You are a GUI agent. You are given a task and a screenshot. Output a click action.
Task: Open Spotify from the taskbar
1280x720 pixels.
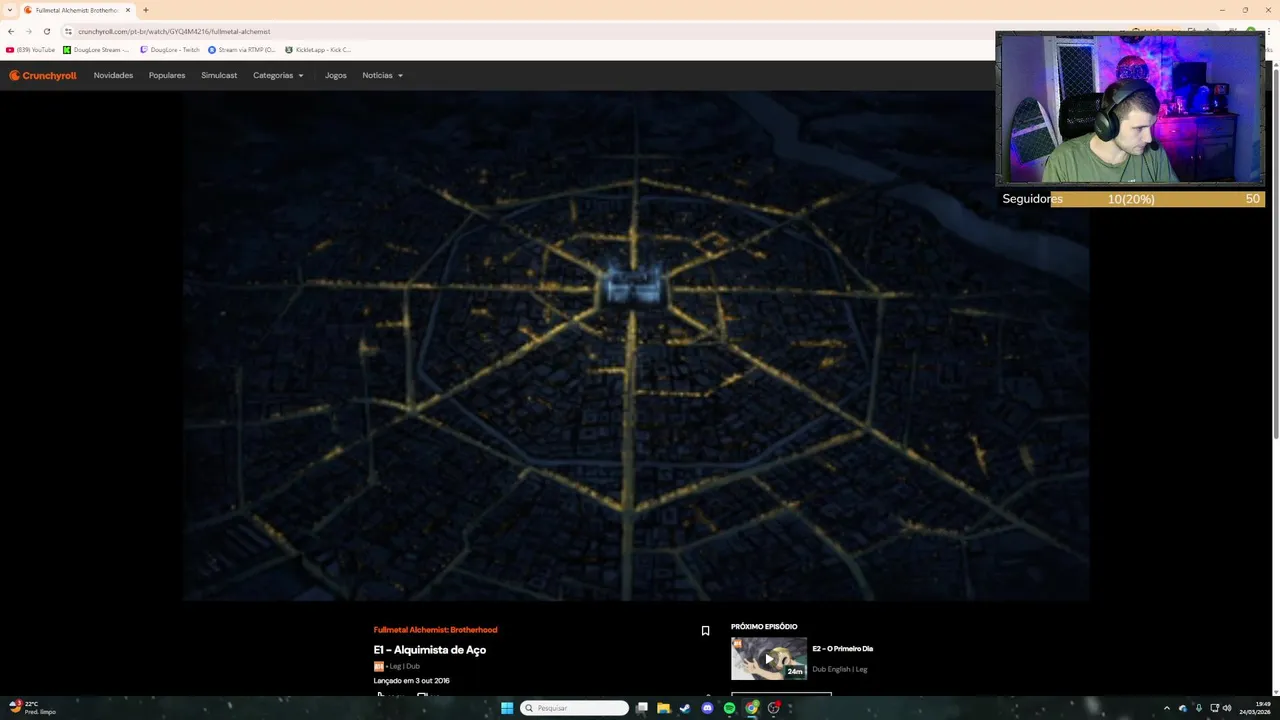(x=729, y=708)
